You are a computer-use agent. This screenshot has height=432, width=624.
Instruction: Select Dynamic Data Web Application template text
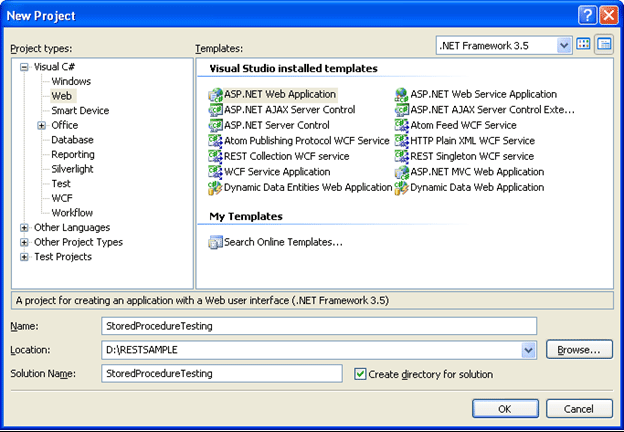pyautogui.click(x=477, y=187)
